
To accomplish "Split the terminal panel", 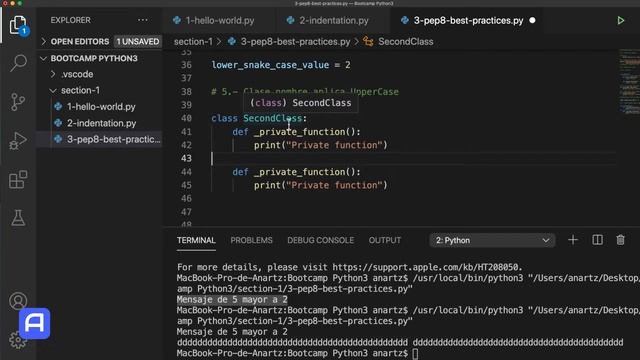I will (x=597, y=240).
